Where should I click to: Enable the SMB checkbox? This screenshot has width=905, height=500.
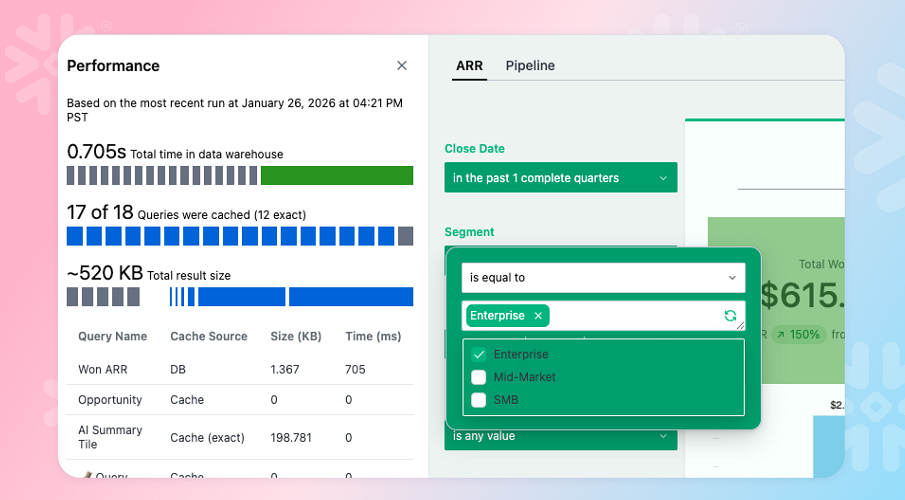pyautogui.click(x=479, y=400)
